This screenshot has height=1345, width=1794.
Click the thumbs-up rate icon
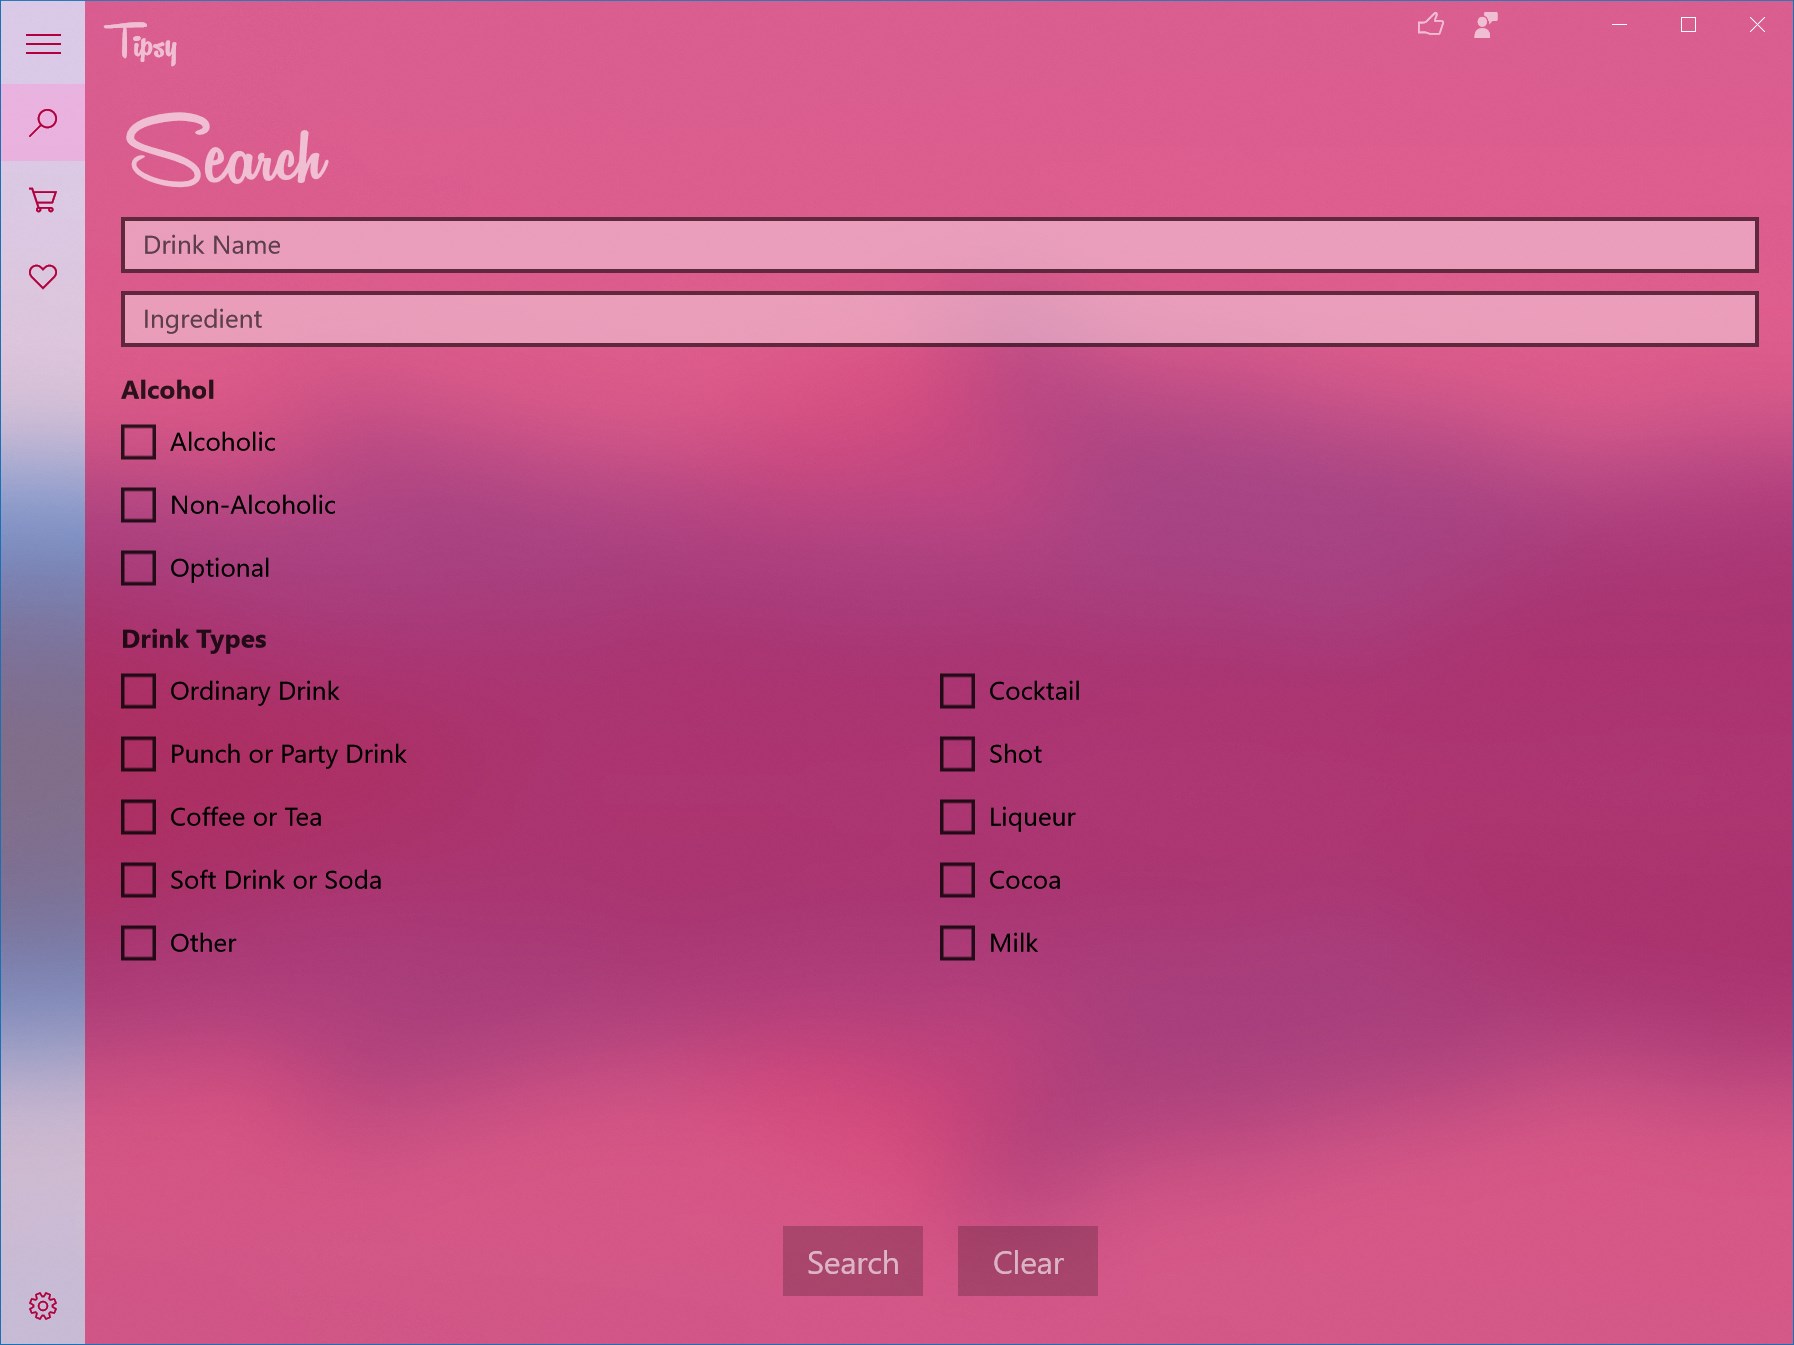pos(1431,25)
